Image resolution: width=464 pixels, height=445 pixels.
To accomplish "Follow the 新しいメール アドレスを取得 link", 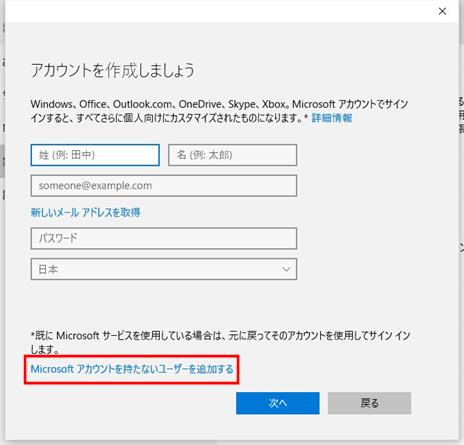I will click(85, 212).
